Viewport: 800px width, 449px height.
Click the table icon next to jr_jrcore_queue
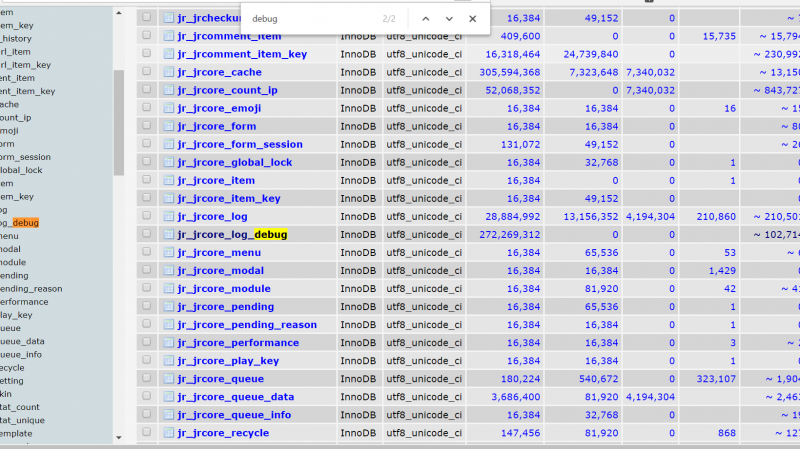coord(168,379)
